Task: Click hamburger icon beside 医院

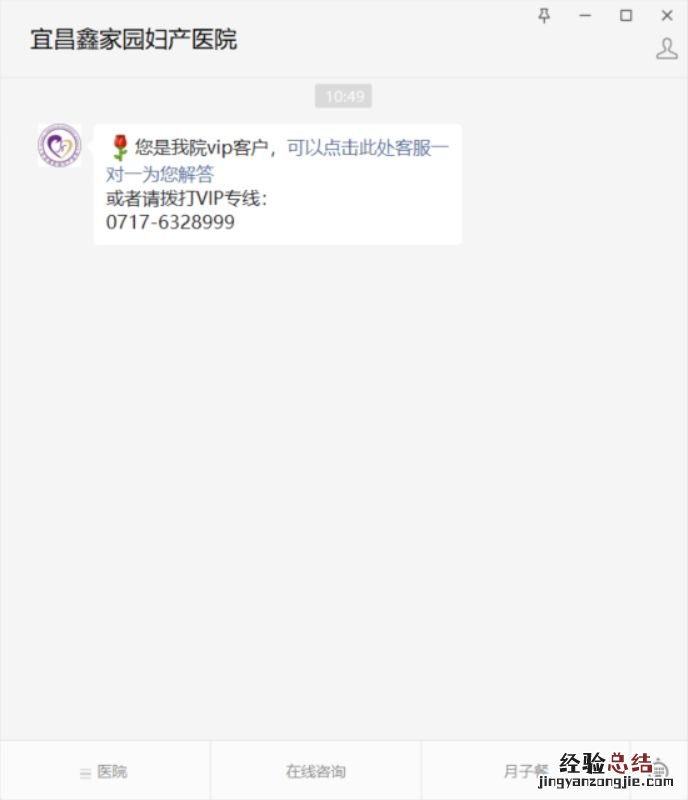Action: coord(85,773)
